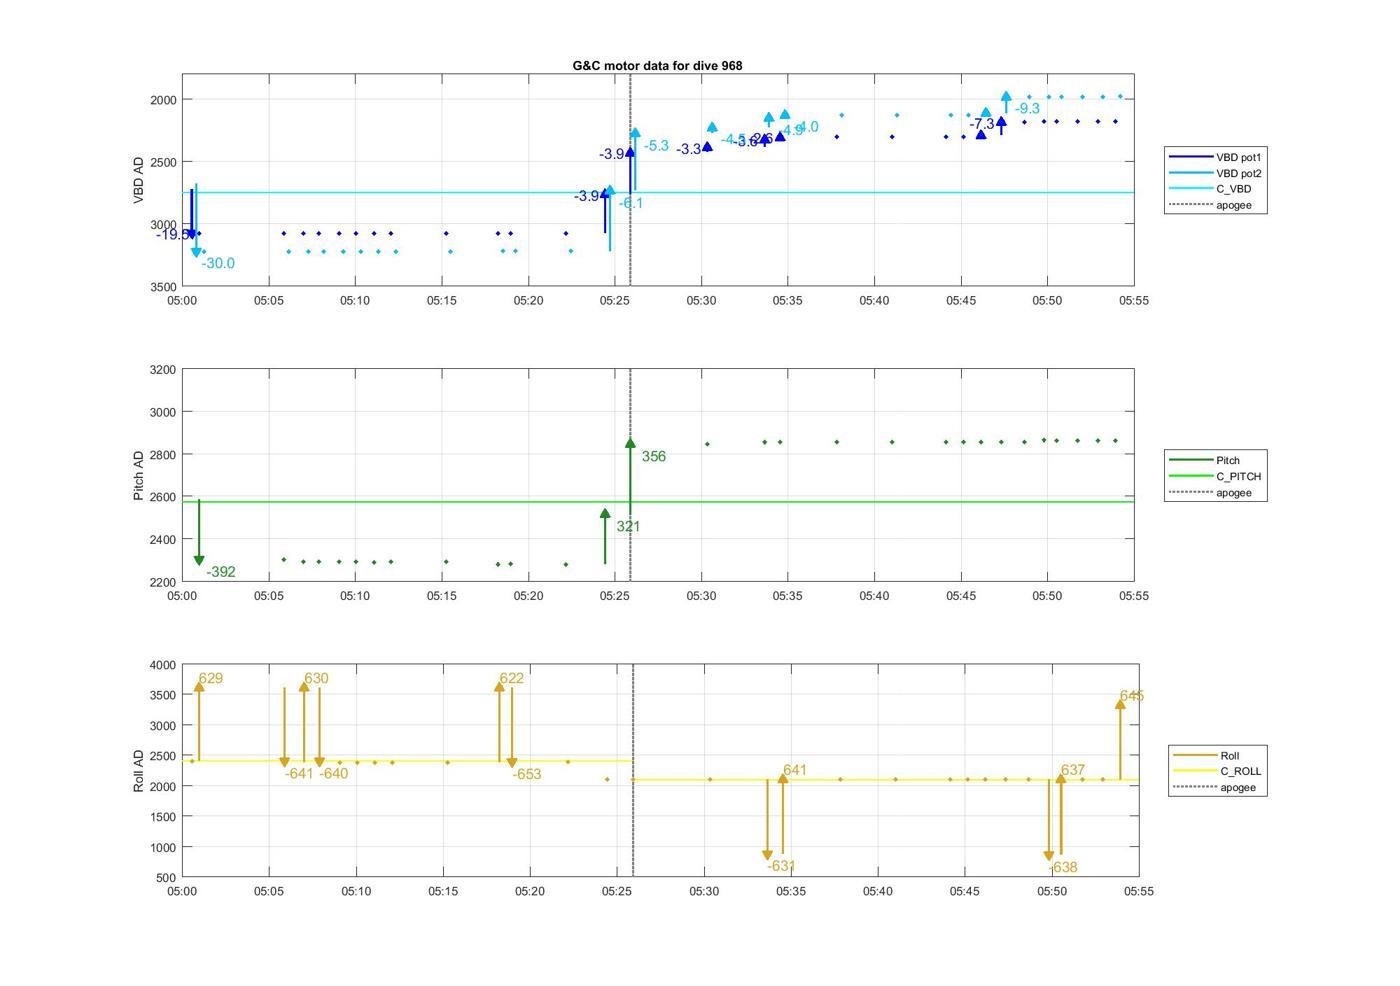Click the plot title for dive 968

657,66
